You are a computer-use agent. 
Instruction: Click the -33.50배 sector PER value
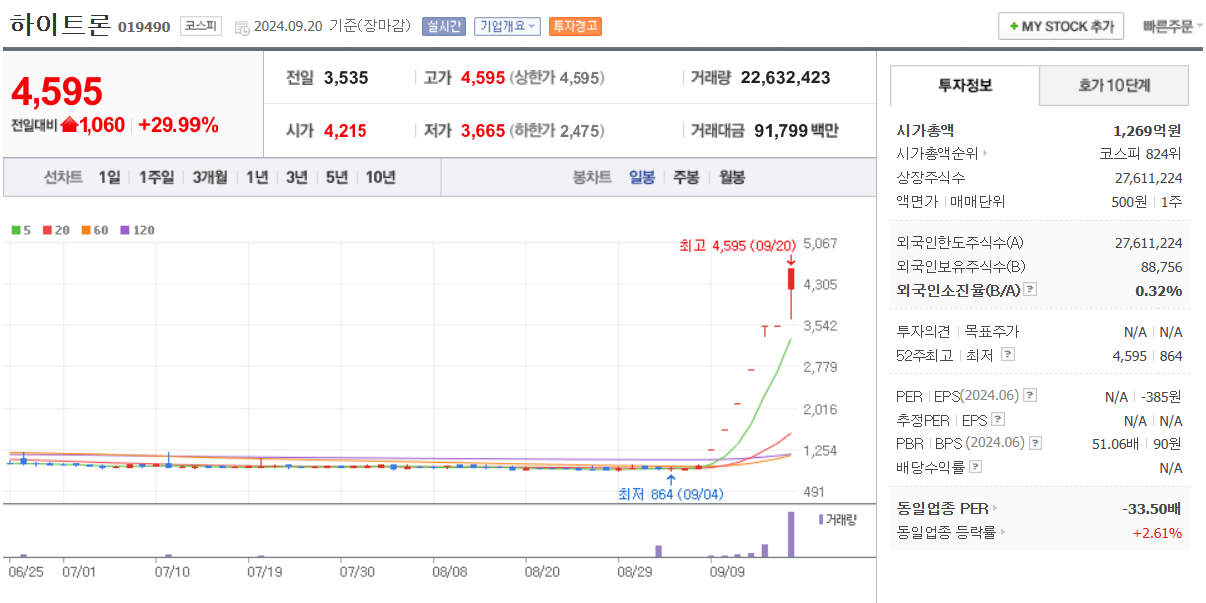point(1152,508)
